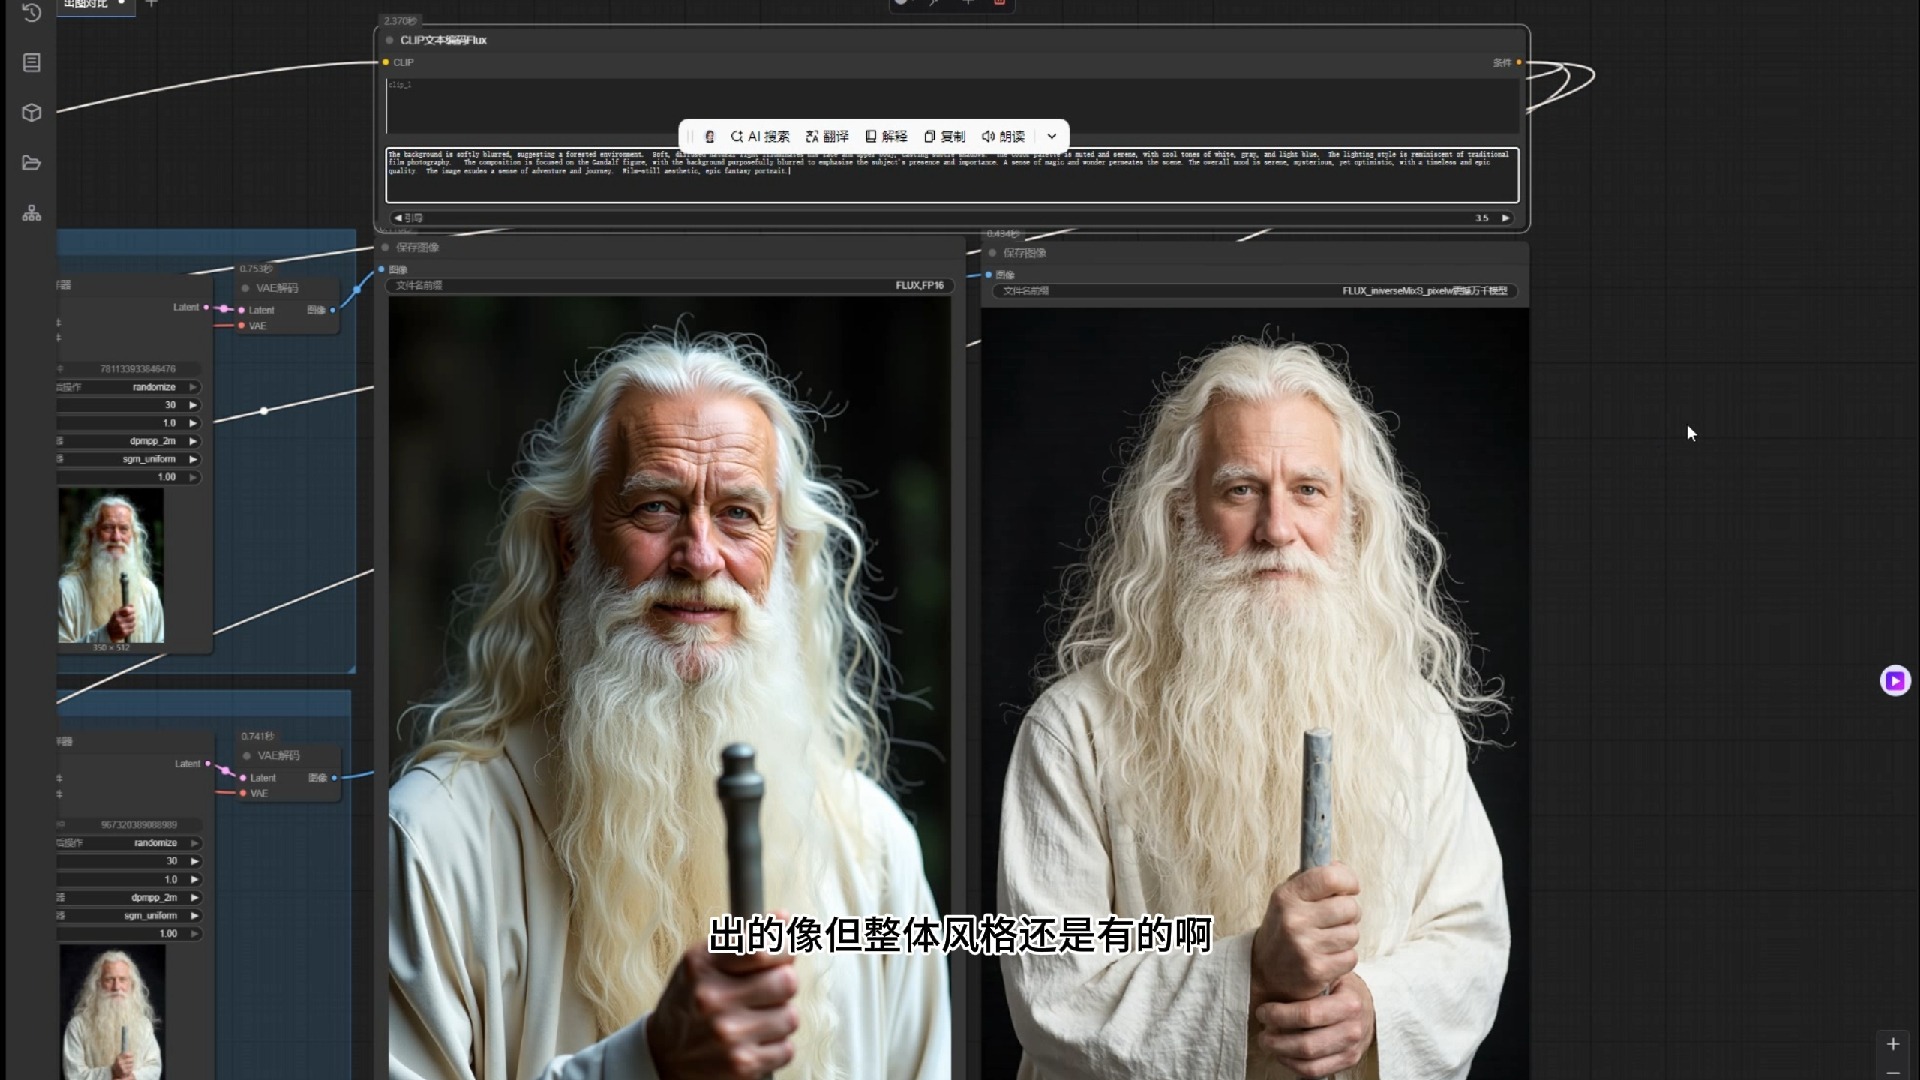Edit filename prefix field showing FLUX_inverseMix3
Image resolution: width=1920 pixels, height=1080 pixels.
1255,291
